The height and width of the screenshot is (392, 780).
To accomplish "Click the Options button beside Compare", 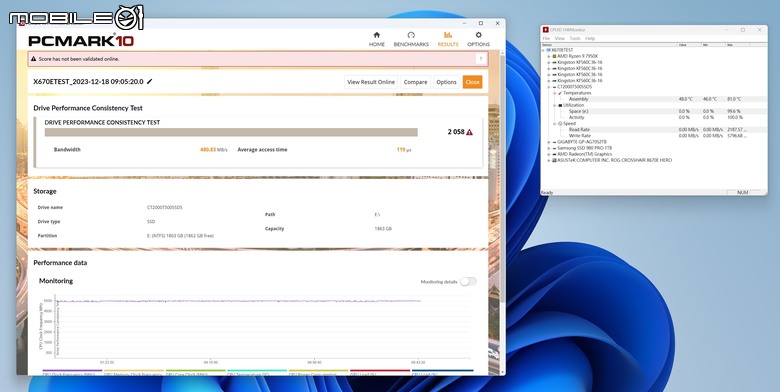I will [446, 82].
